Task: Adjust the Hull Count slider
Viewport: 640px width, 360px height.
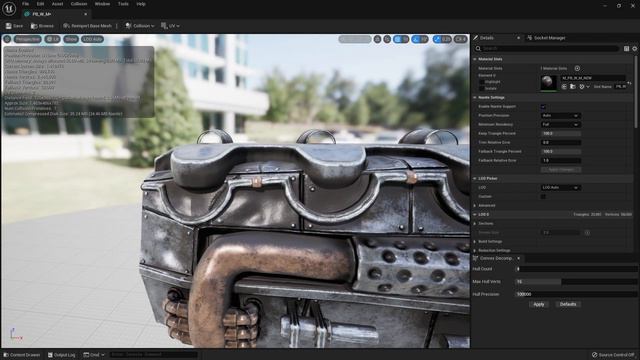Action: coord(576,269)
